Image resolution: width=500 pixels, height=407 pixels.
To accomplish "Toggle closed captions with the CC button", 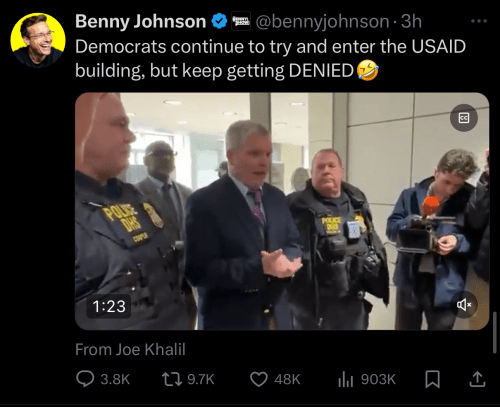I will (x=464, y=118).
